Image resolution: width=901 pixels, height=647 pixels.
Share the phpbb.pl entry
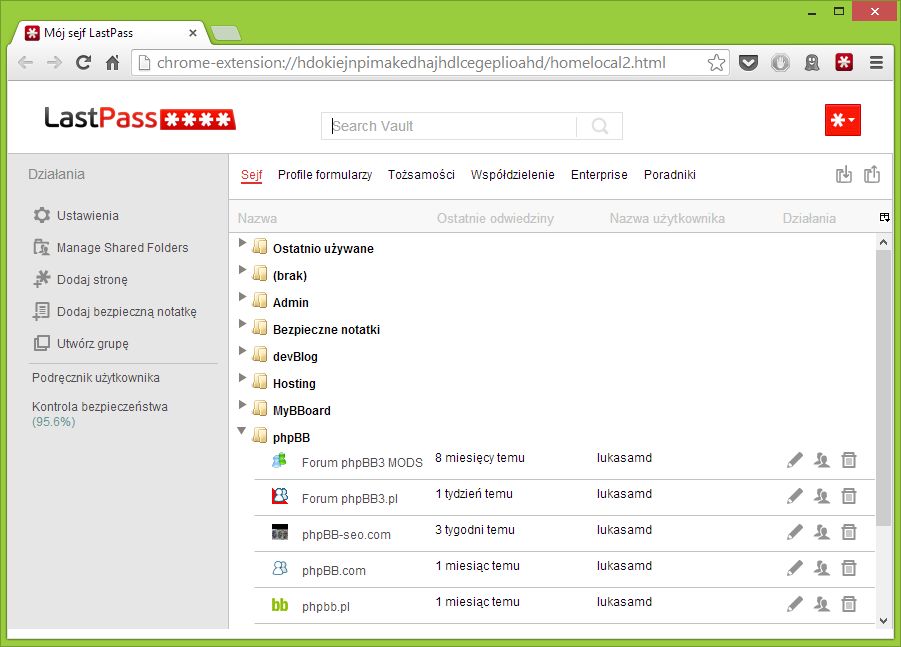click(x=822, y=604)
